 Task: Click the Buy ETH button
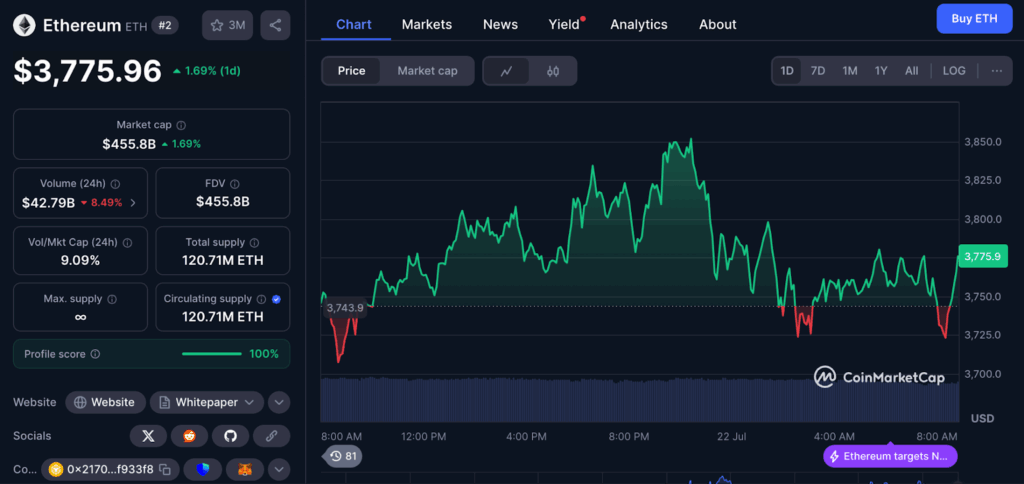(x=973, y=19)
